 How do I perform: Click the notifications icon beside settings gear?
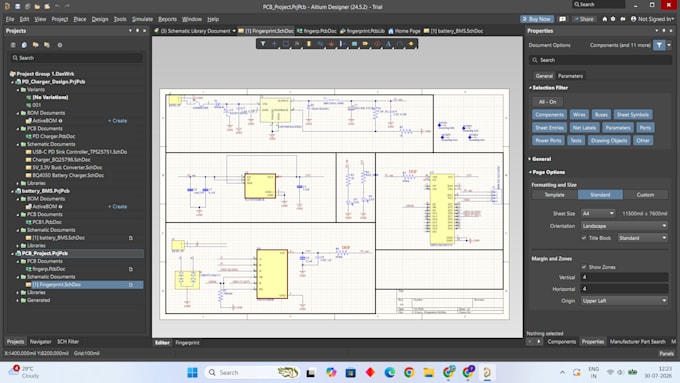623,19
